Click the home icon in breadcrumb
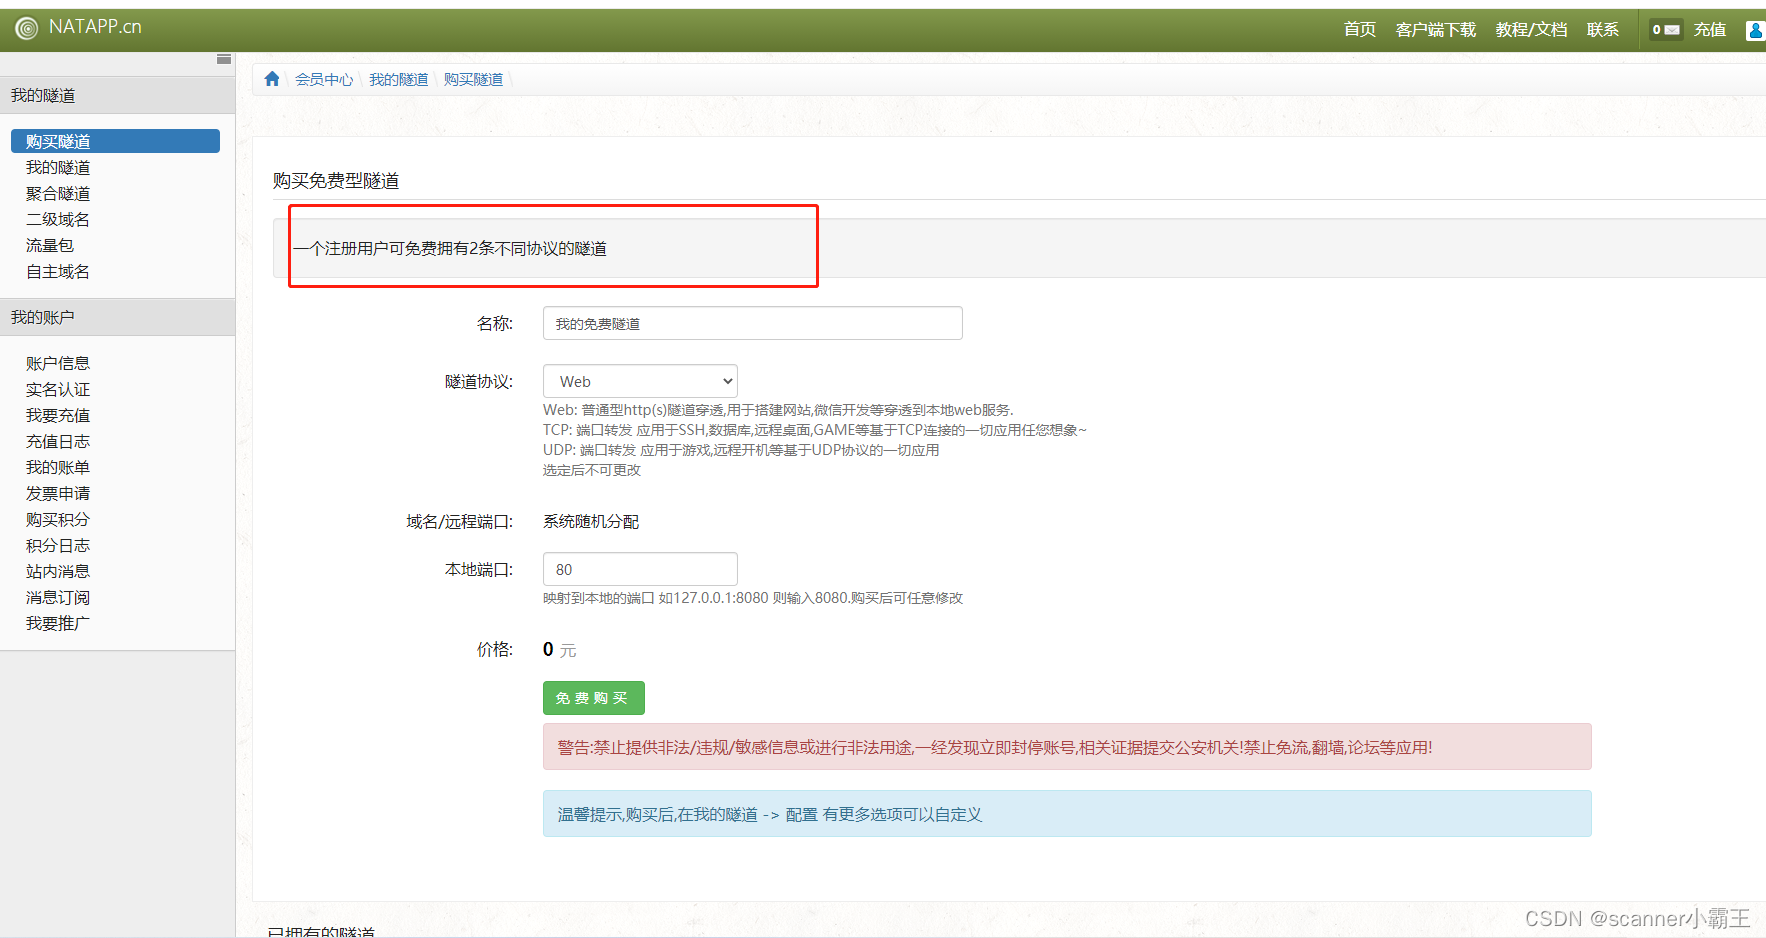The image size is (1766, 938). [272, 78]
